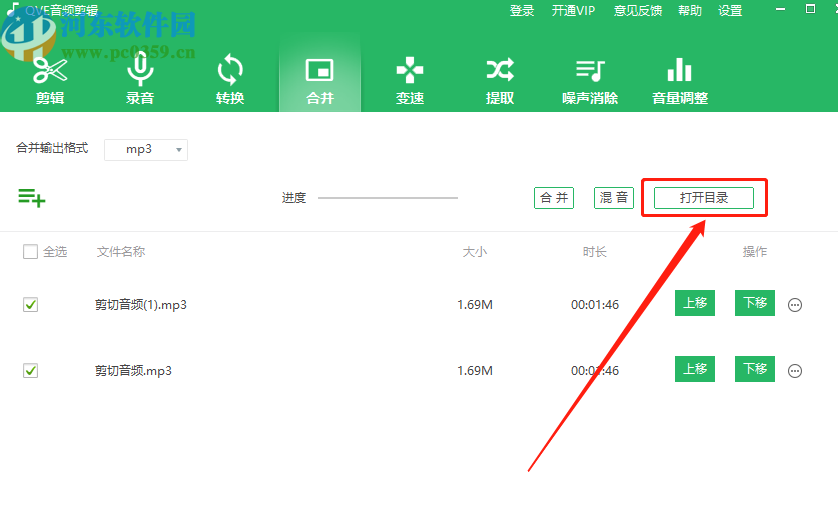
Task: Open 意见反馈 feedback menu
Action: pyautogui.click(x=638, y=11)
